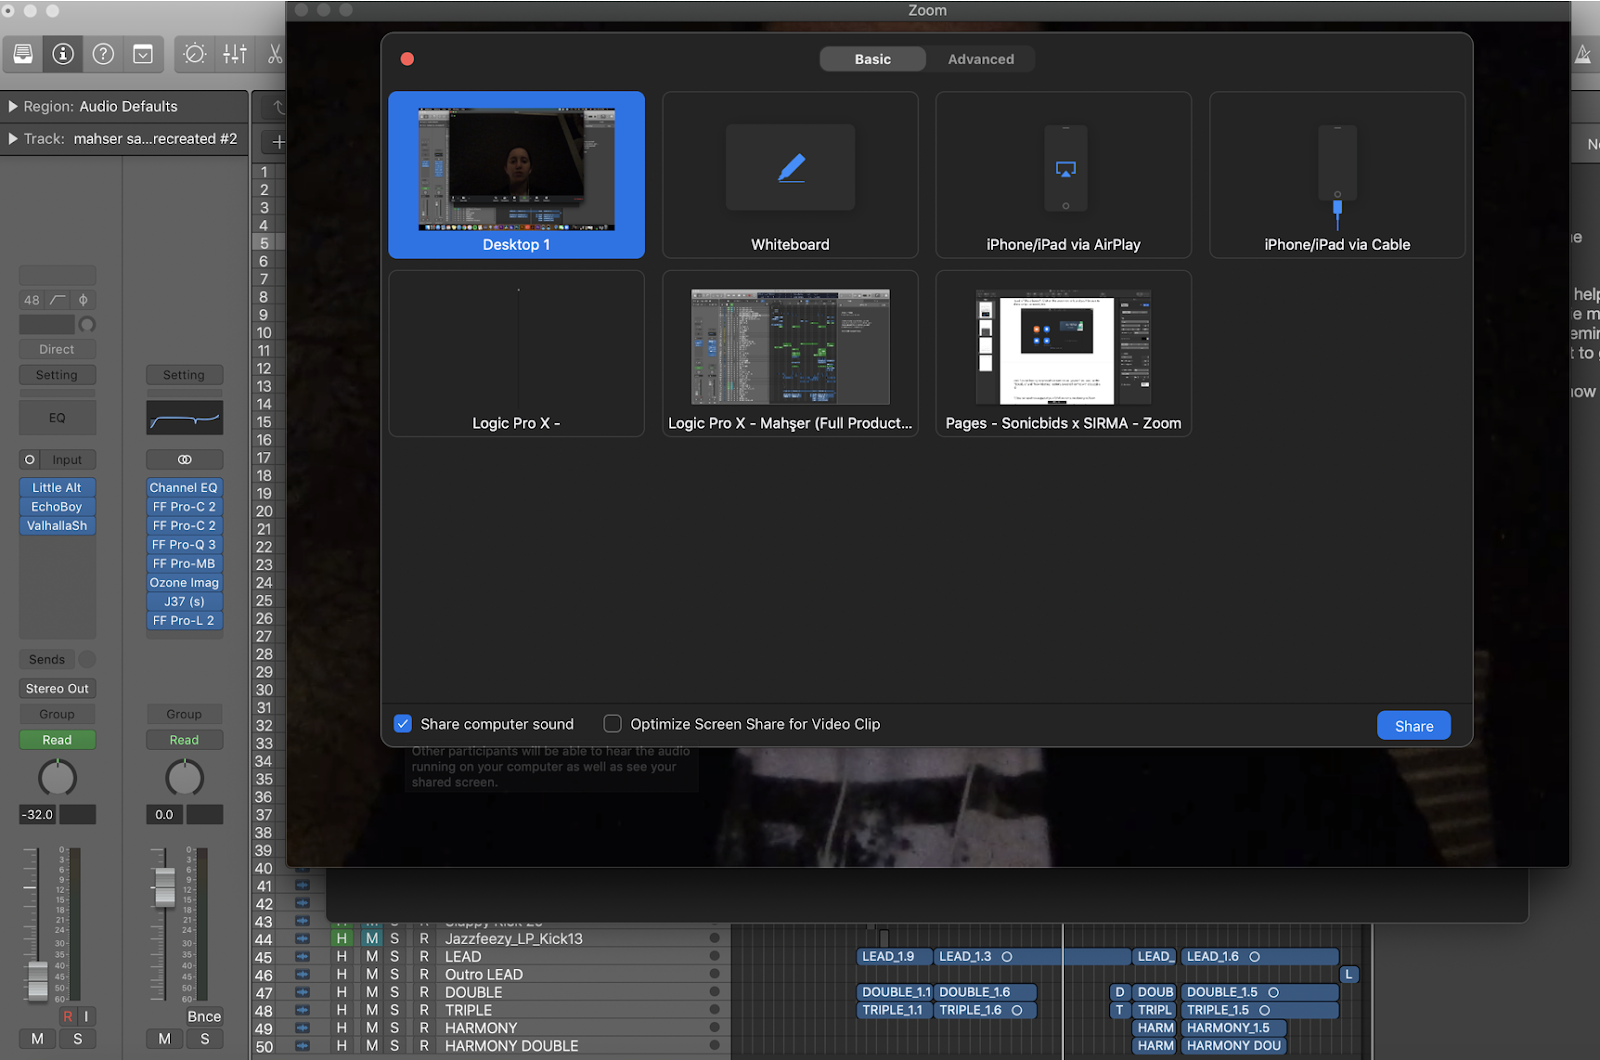
Task: Adjust the left channel pan knob
Action: [57, 778]
